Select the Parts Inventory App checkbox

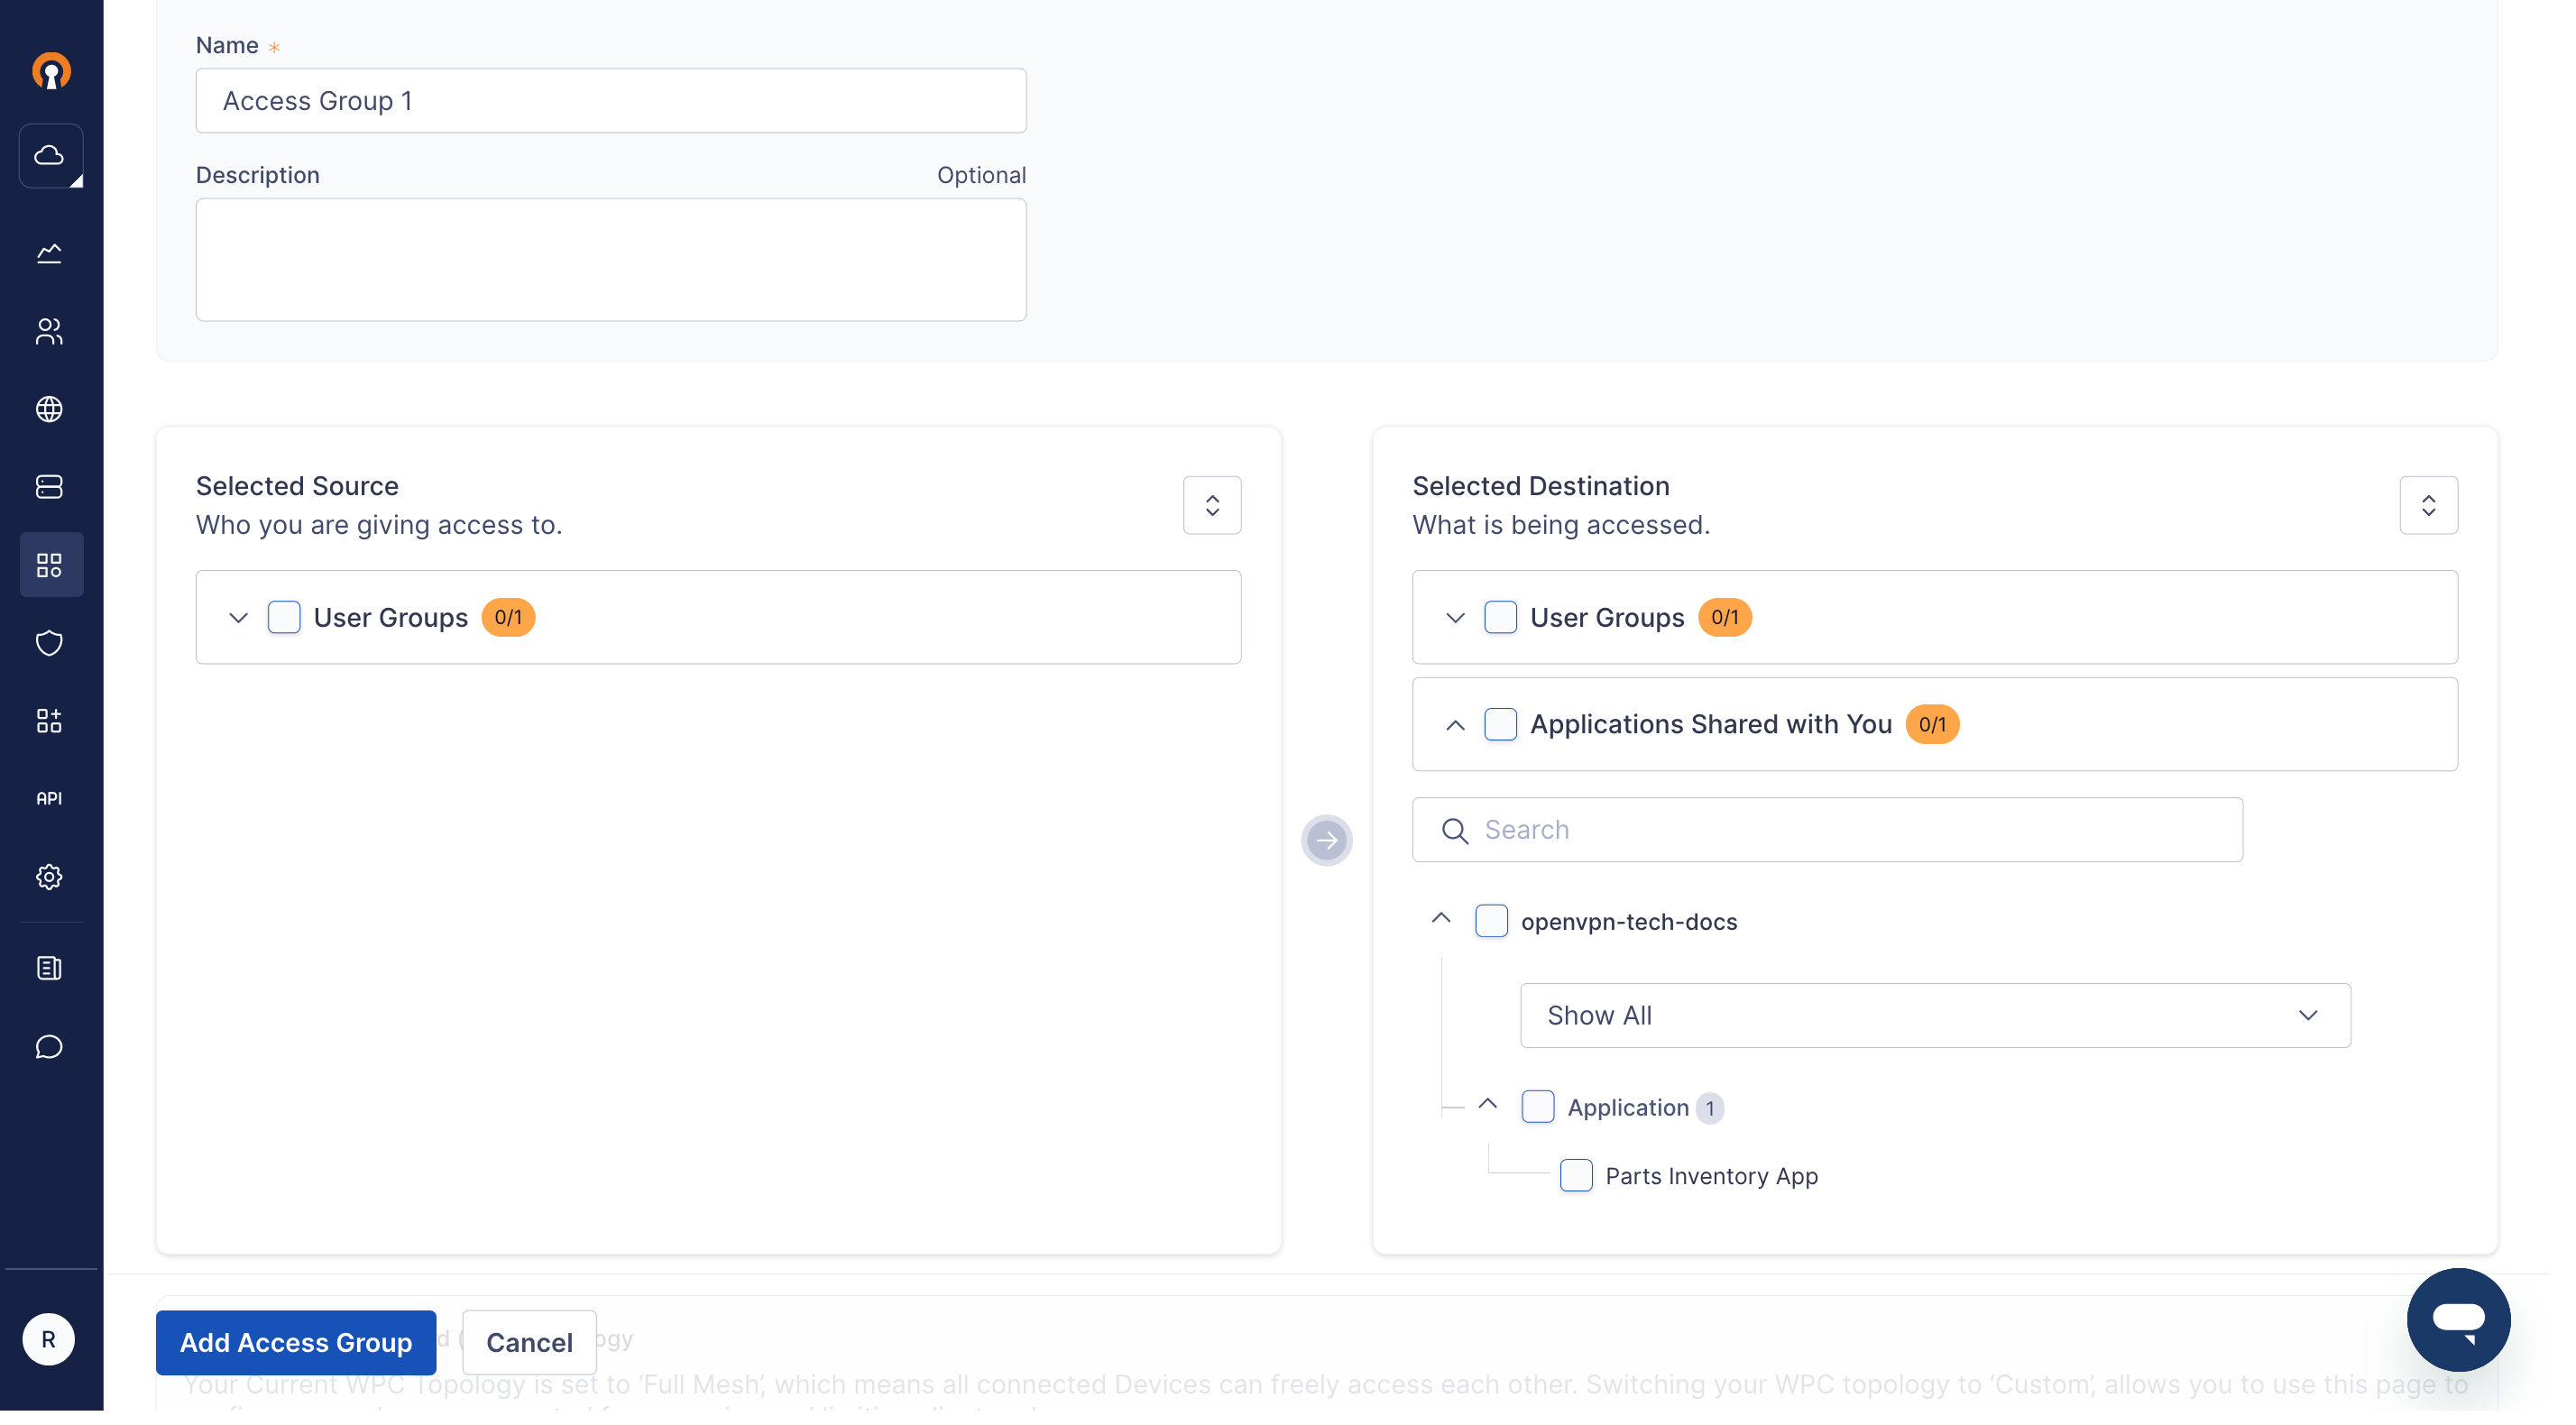tap(1576, 1175)
